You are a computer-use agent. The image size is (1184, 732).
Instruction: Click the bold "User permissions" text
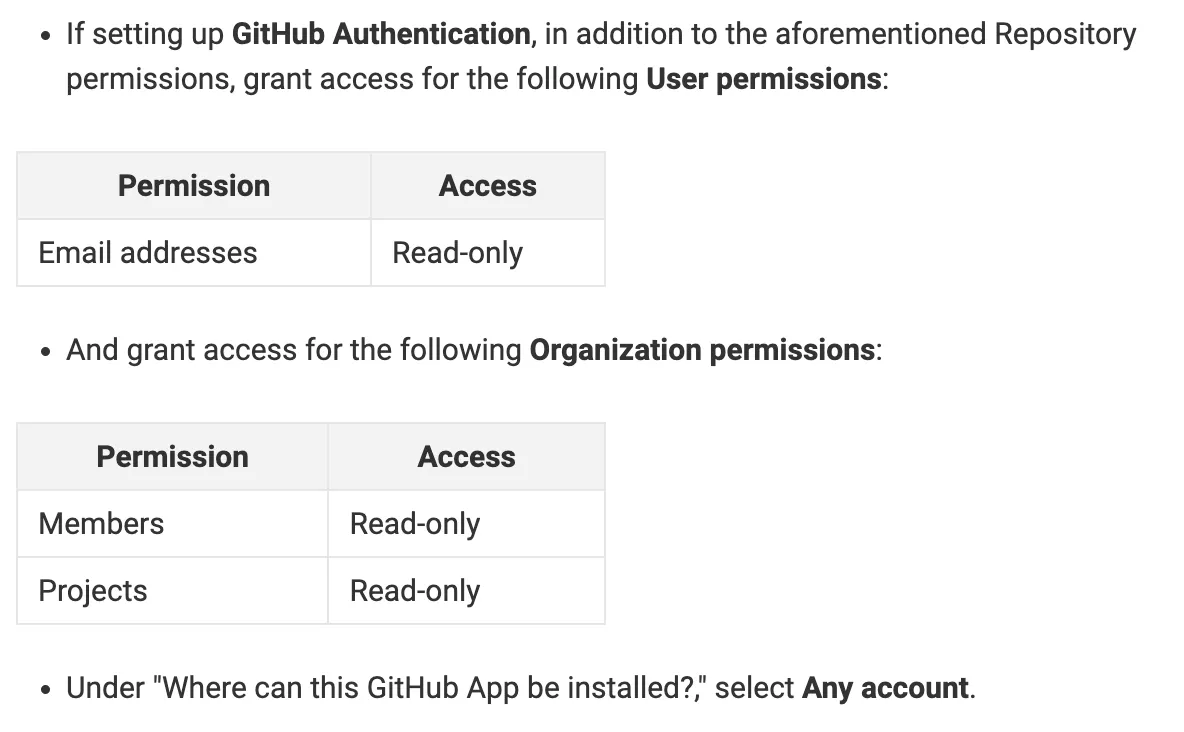point(765,78)
